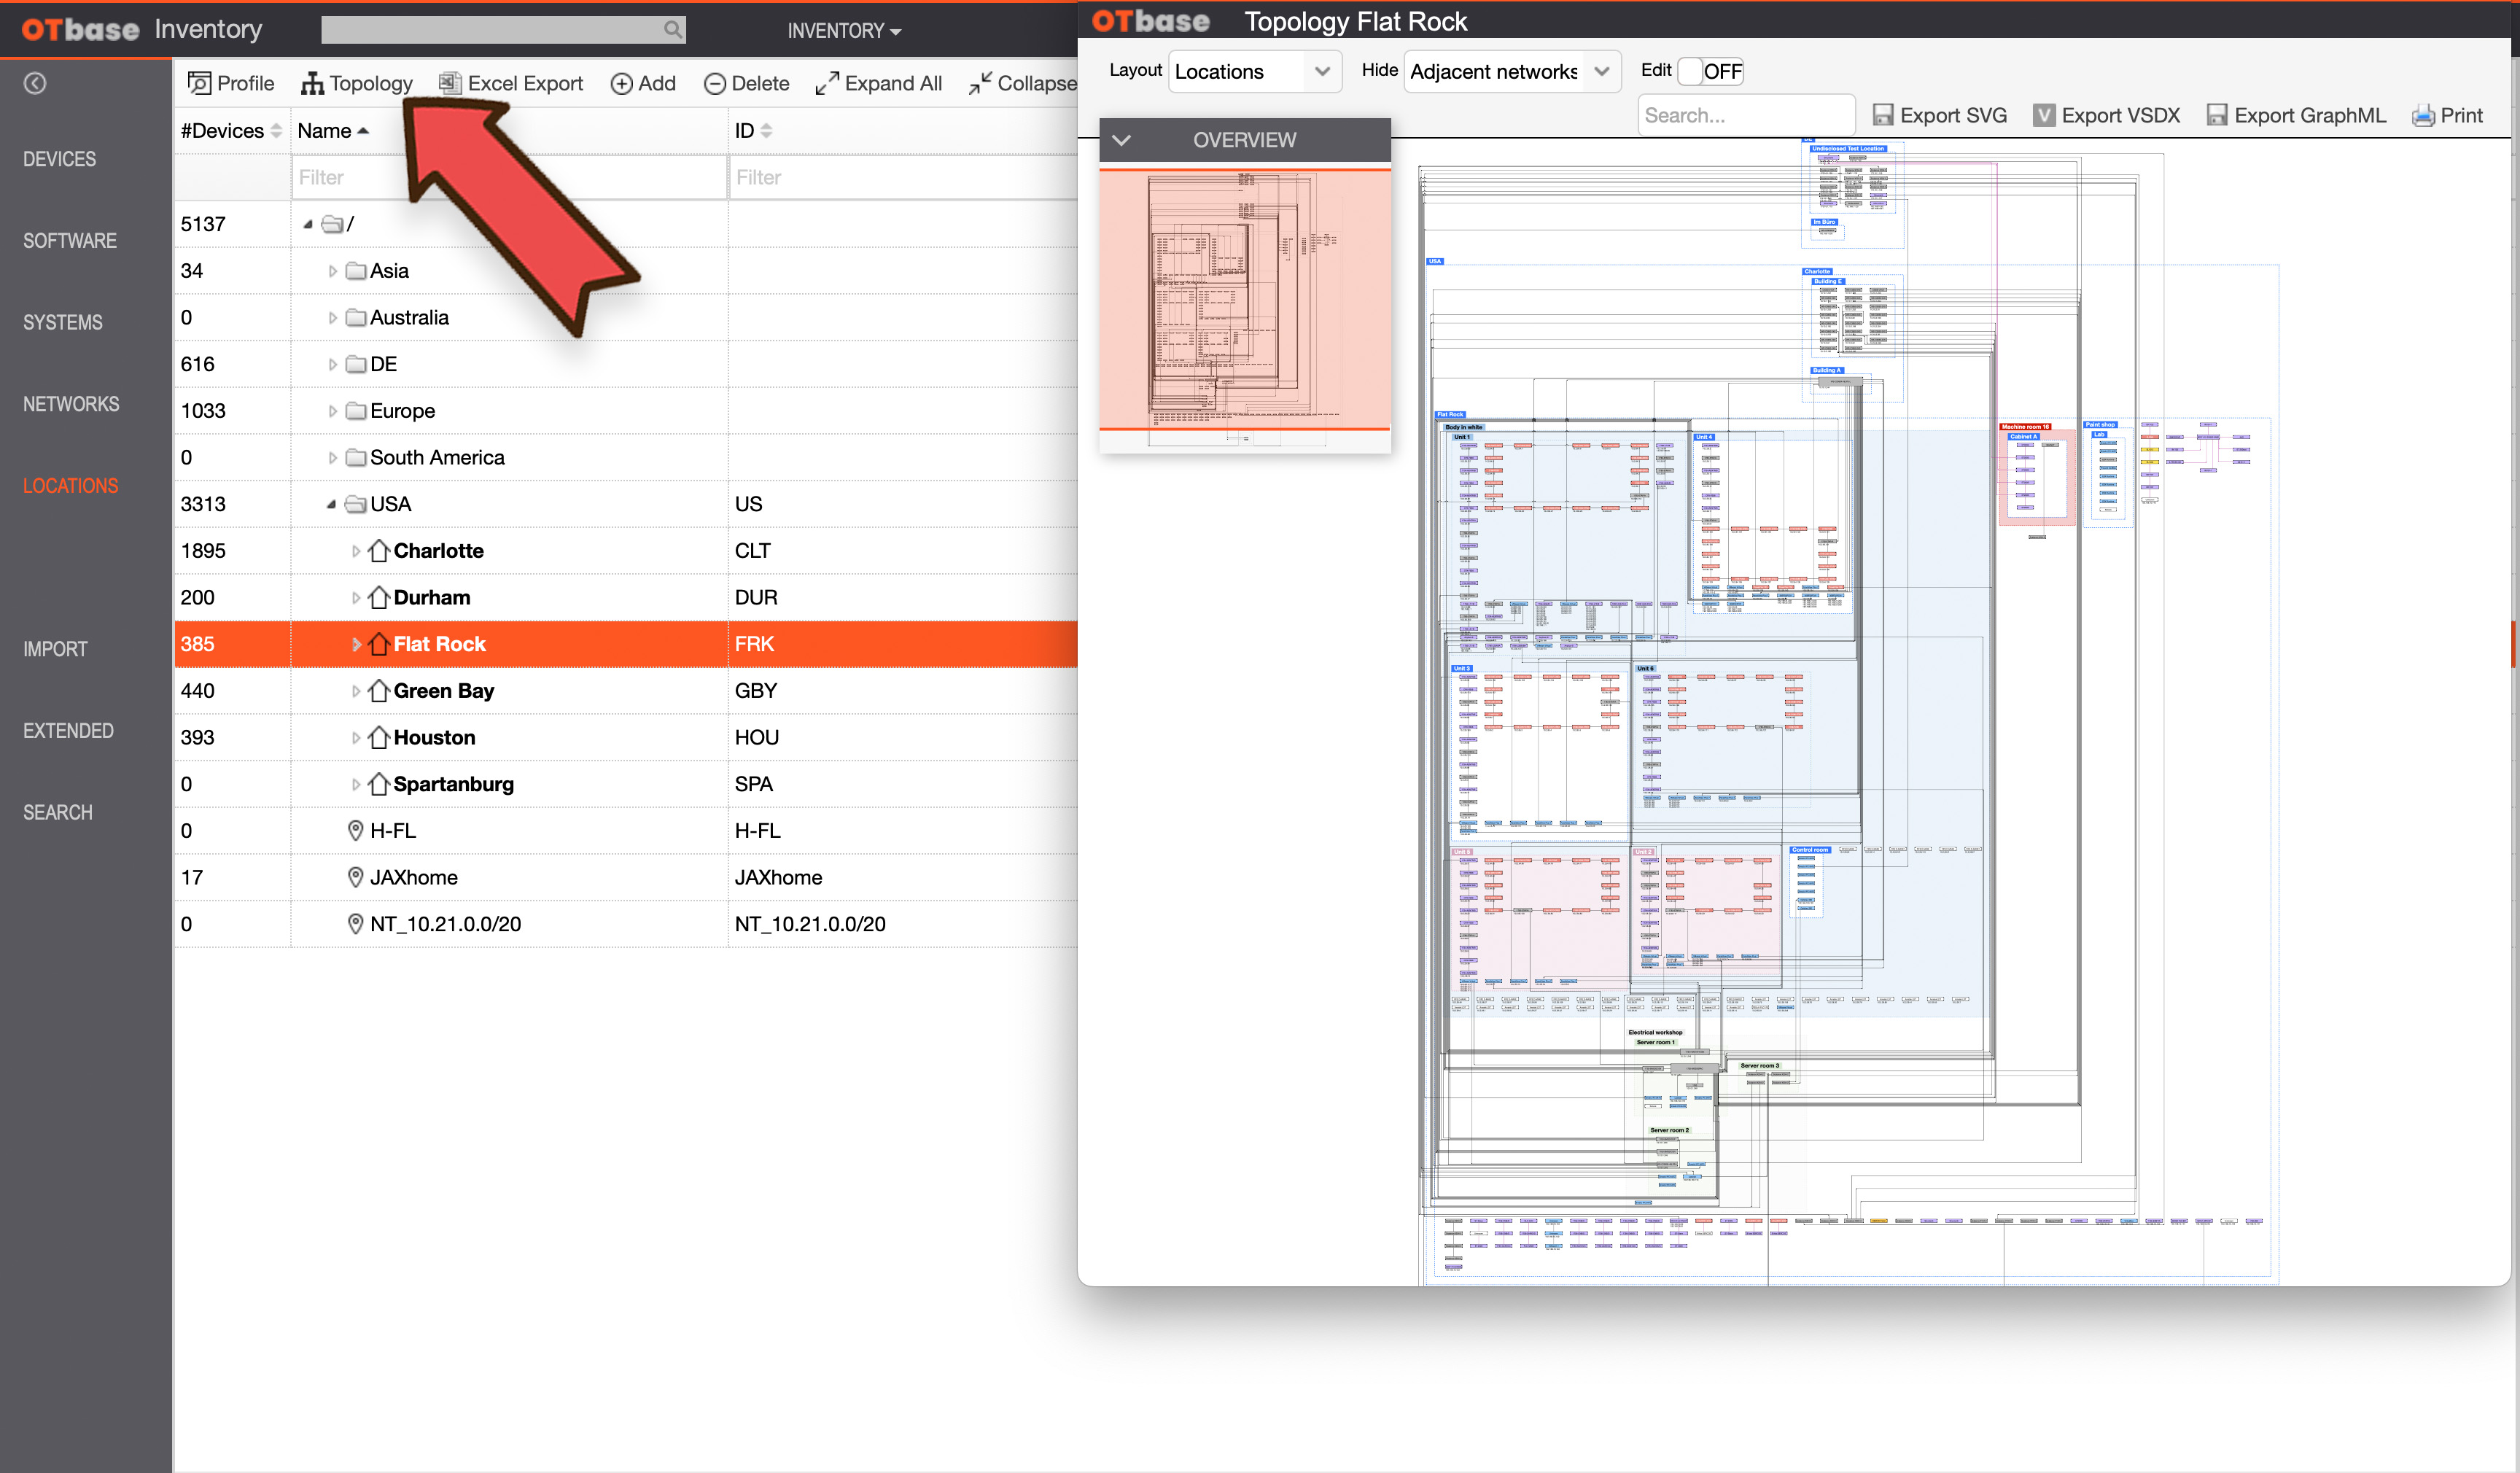This screenshot has width=2520, height=1473.
Task: Click the Excel Export icon
Action: point(450,83)
